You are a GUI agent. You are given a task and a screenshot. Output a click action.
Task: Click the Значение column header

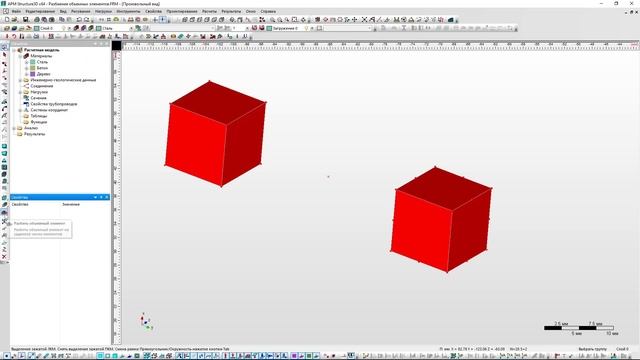(71, 204)
